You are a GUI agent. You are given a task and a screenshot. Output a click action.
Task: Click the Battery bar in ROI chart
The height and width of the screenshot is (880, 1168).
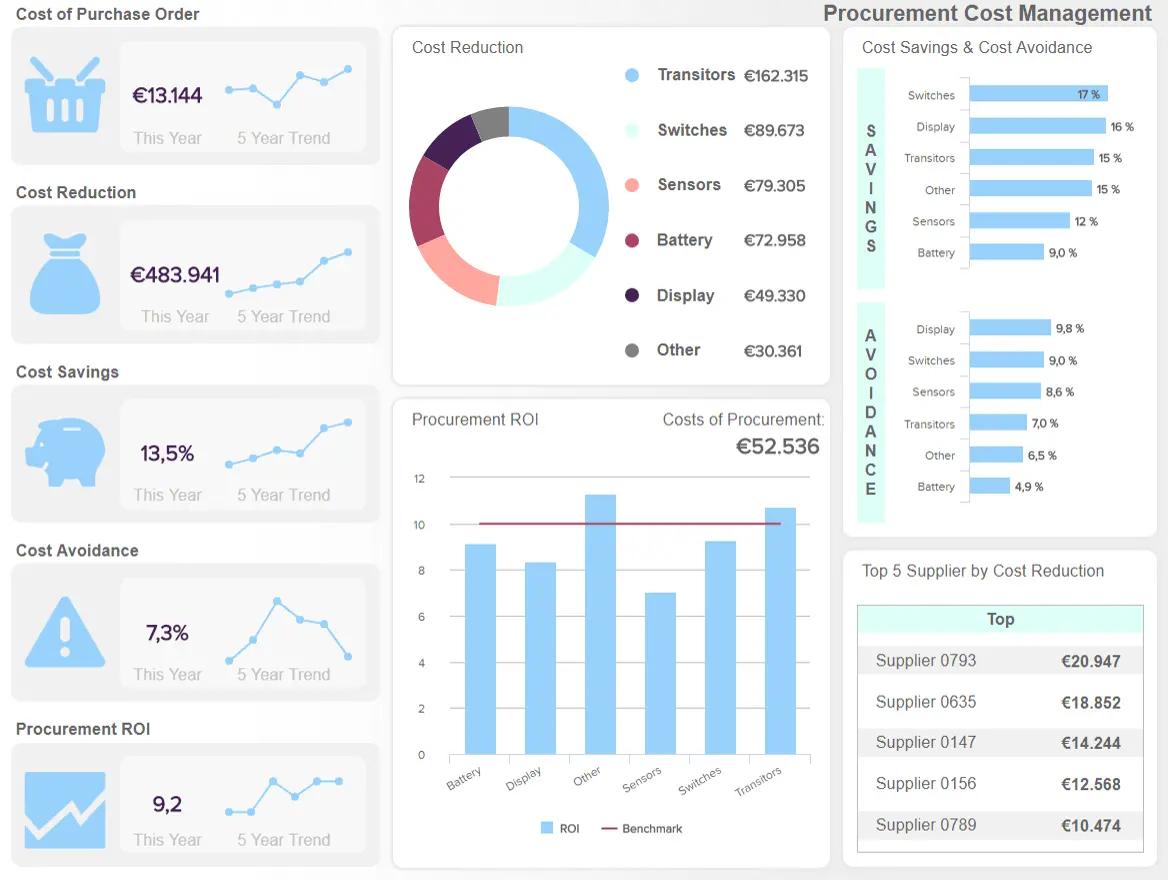[x=480, y=649]
